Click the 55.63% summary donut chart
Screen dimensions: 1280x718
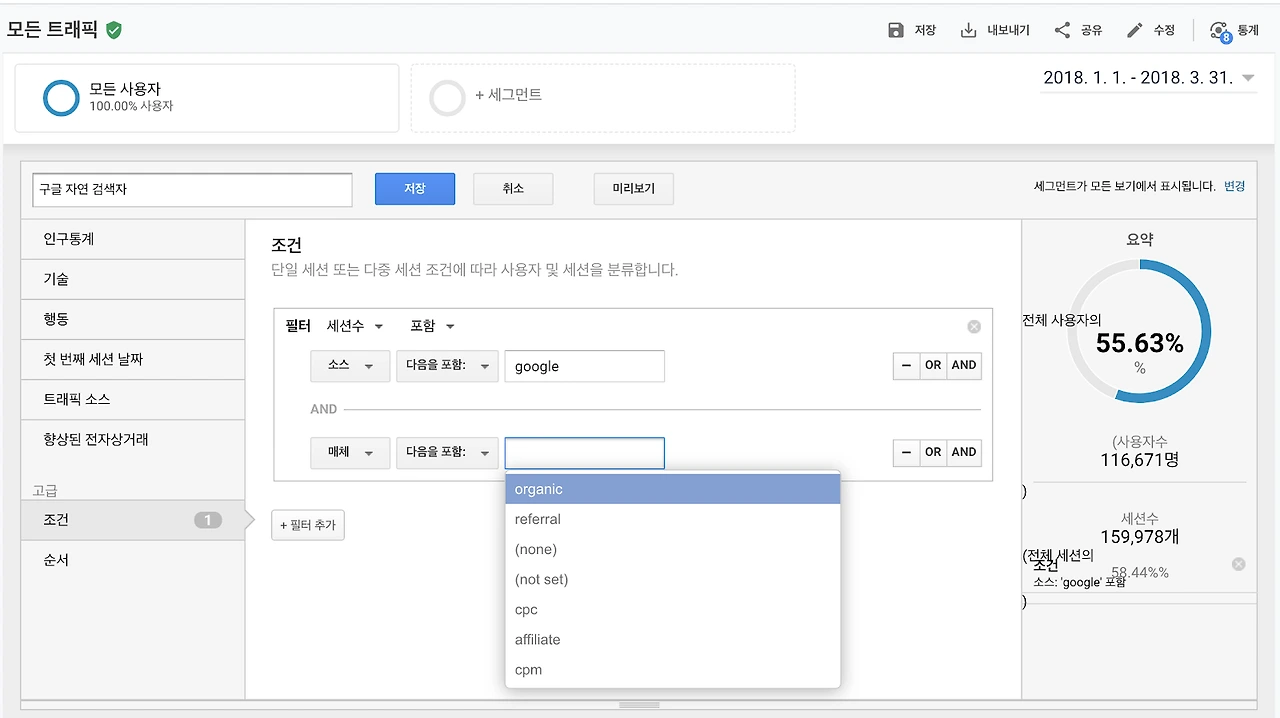(x=1139, y=331)
